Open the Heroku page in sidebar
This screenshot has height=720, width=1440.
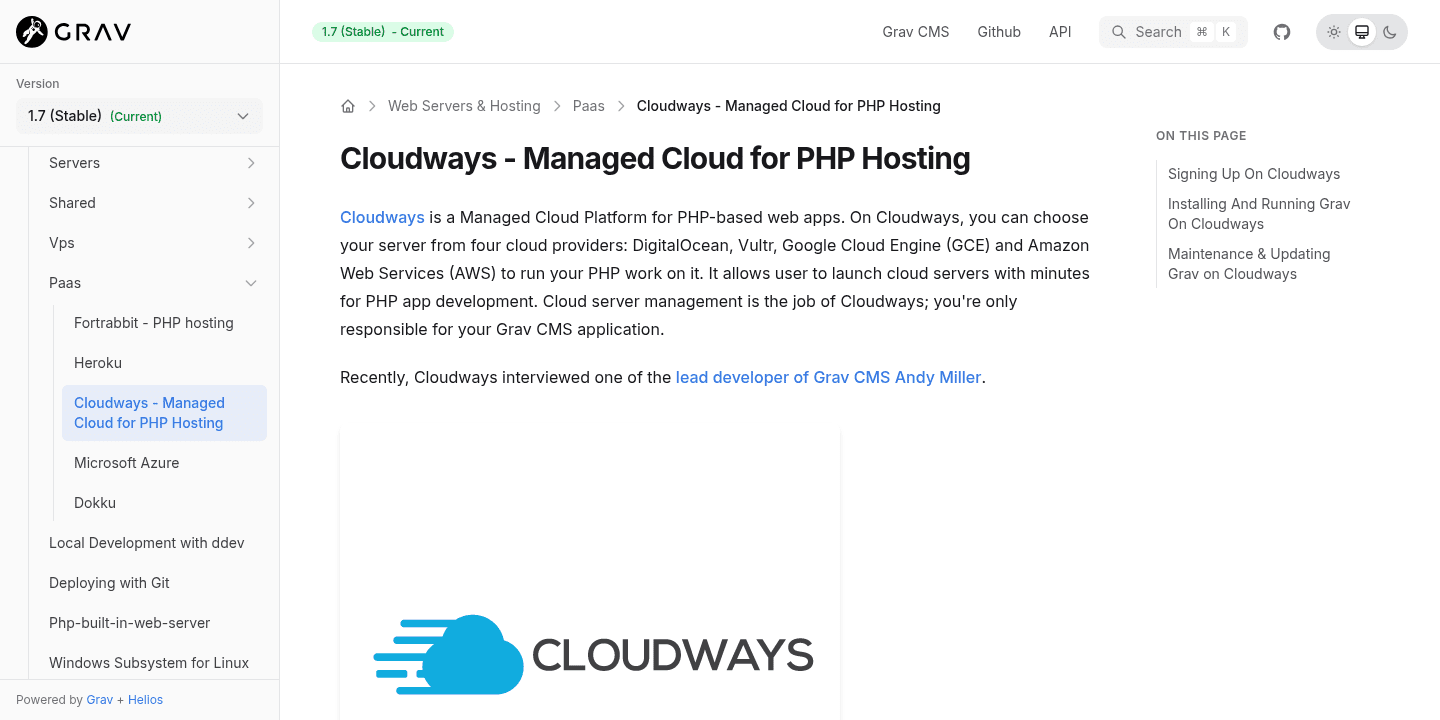tap(98, 363)
